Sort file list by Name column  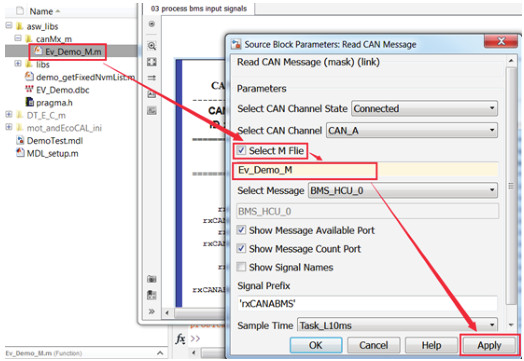point(41,11)
